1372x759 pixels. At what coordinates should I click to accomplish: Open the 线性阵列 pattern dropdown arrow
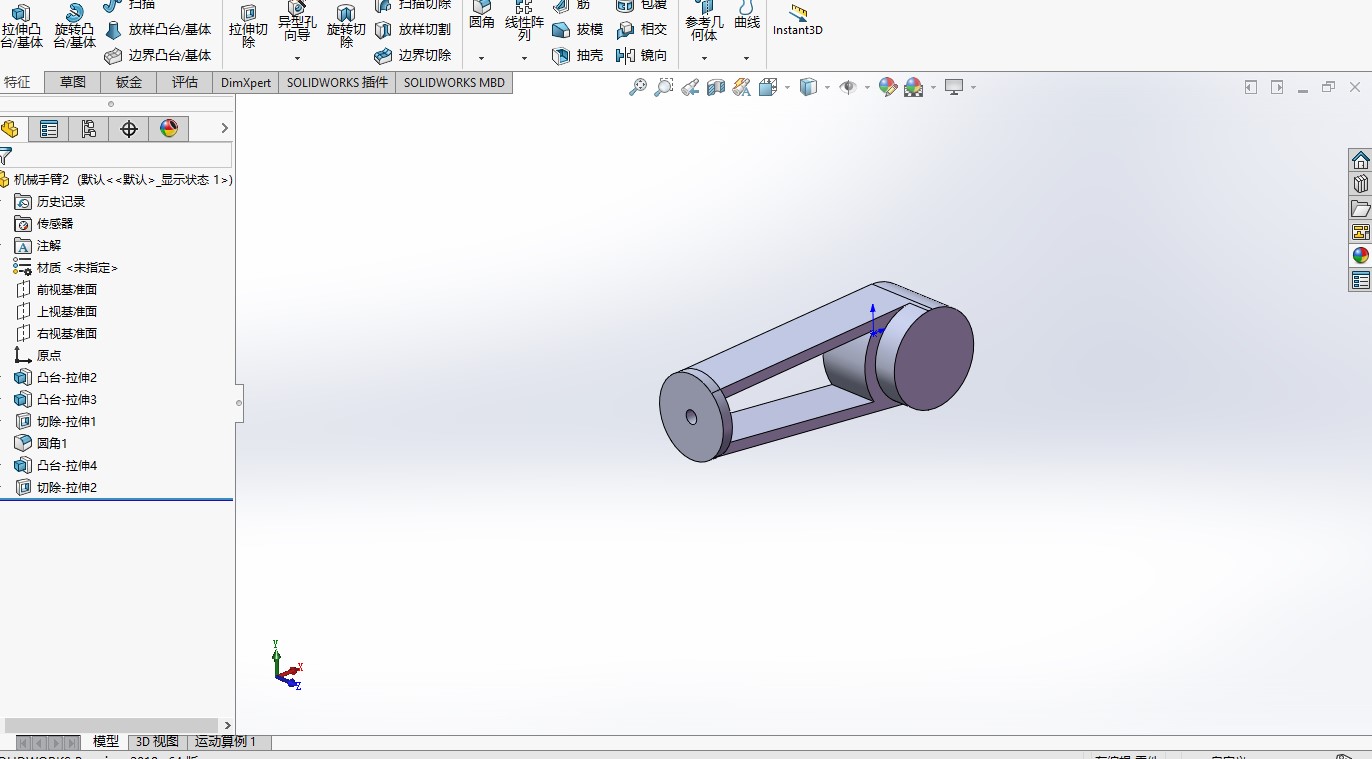pos(524,58)
